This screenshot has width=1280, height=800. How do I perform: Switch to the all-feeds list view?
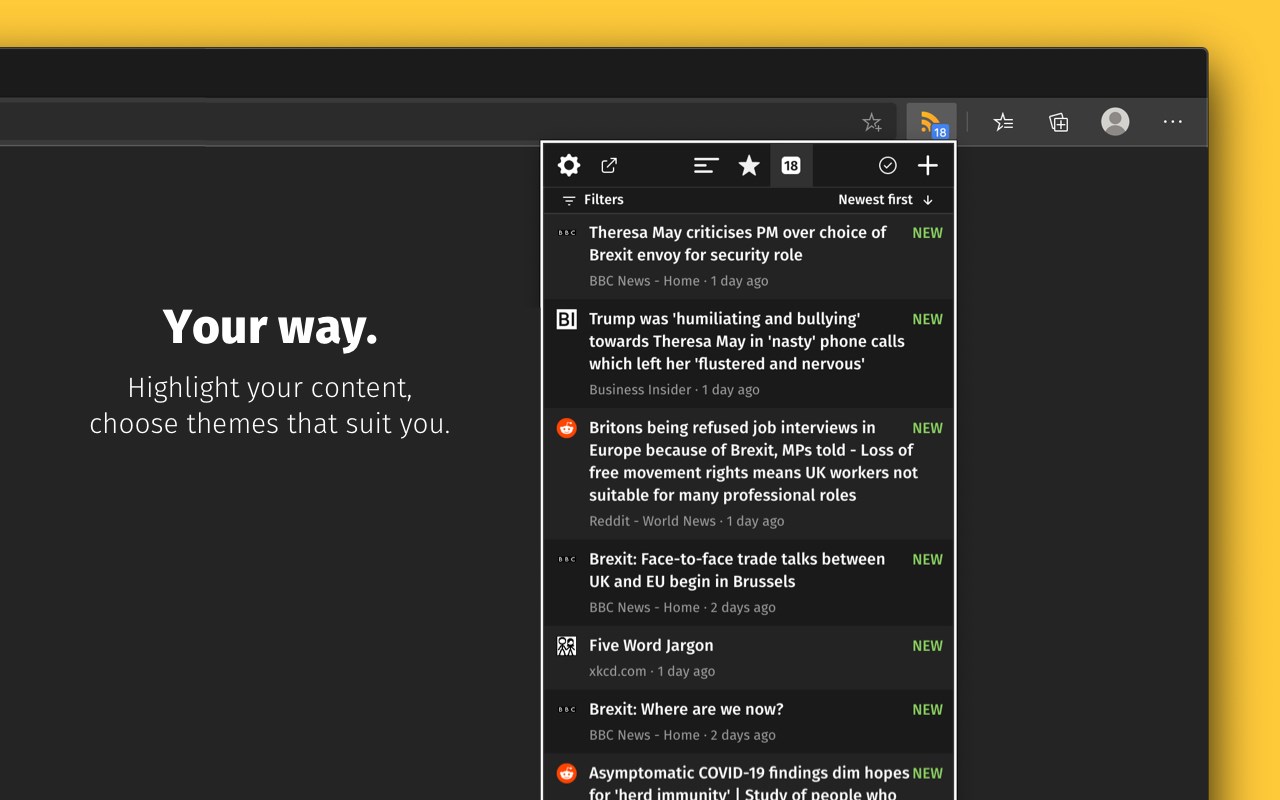coord(706,166)
